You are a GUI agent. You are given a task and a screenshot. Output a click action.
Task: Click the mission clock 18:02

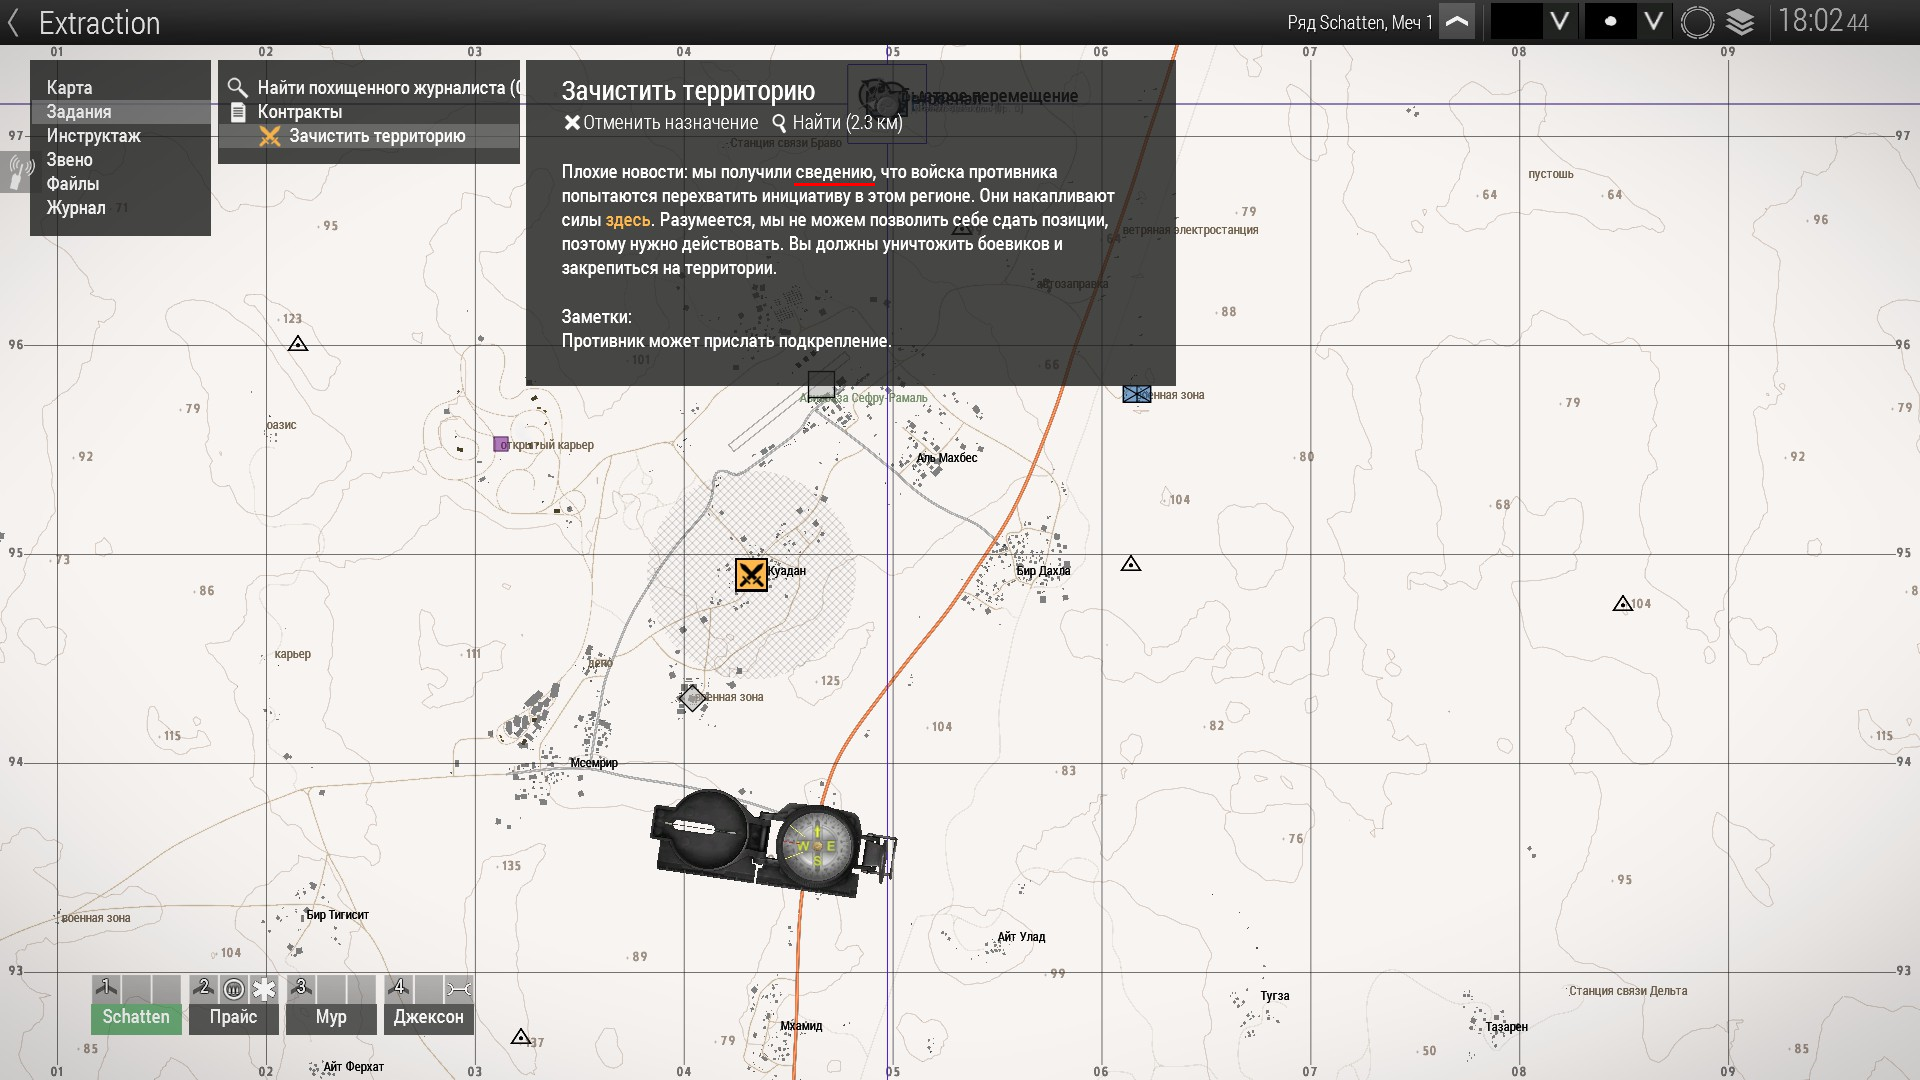click(1823, 21)
